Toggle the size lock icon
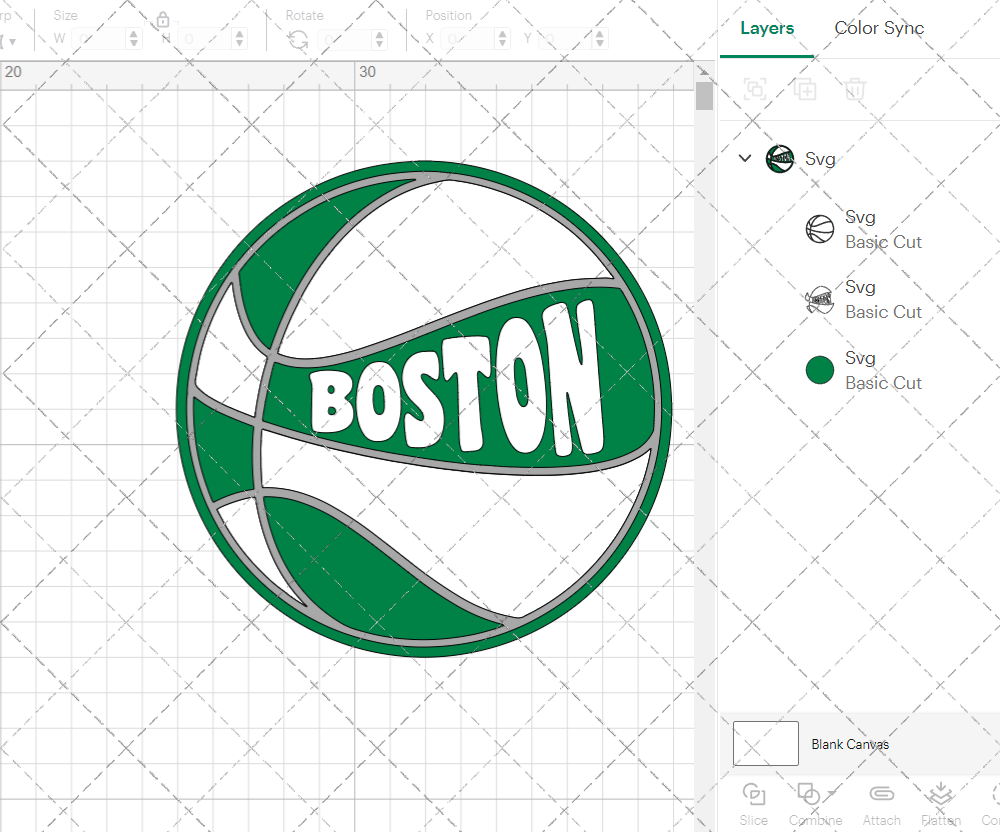This screenshot has width=1000, height=832. 163,20
